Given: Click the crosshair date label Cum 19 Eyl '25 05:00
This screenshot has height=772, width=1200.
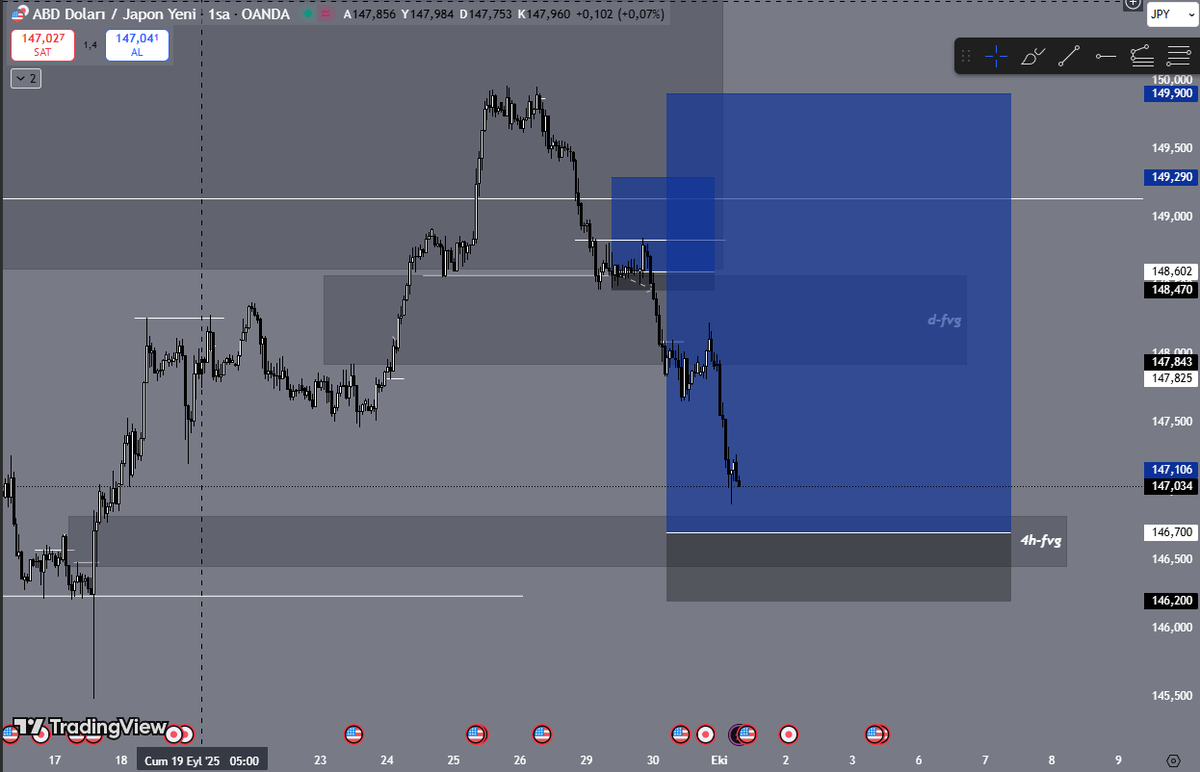Looking at the screenshot, I should tap(203, 760).
